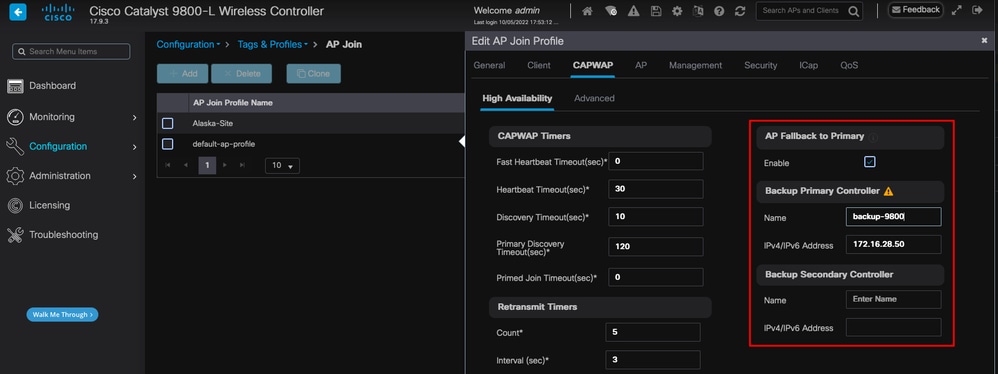Open the Tags & Profiles breadcrumb dropdown

pos(272,45)
